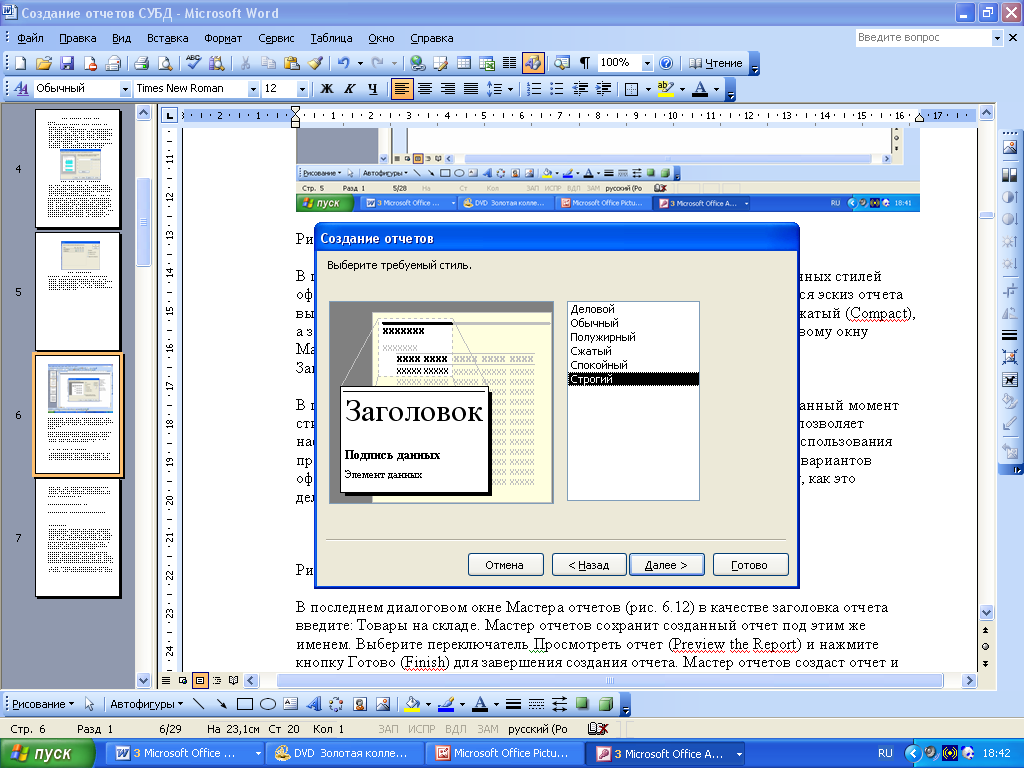The width and height of the screenshot is (1024, 768).
Task: Apply the fill color bucket on drawing toolbar
Action: click(x=412, y=704)
